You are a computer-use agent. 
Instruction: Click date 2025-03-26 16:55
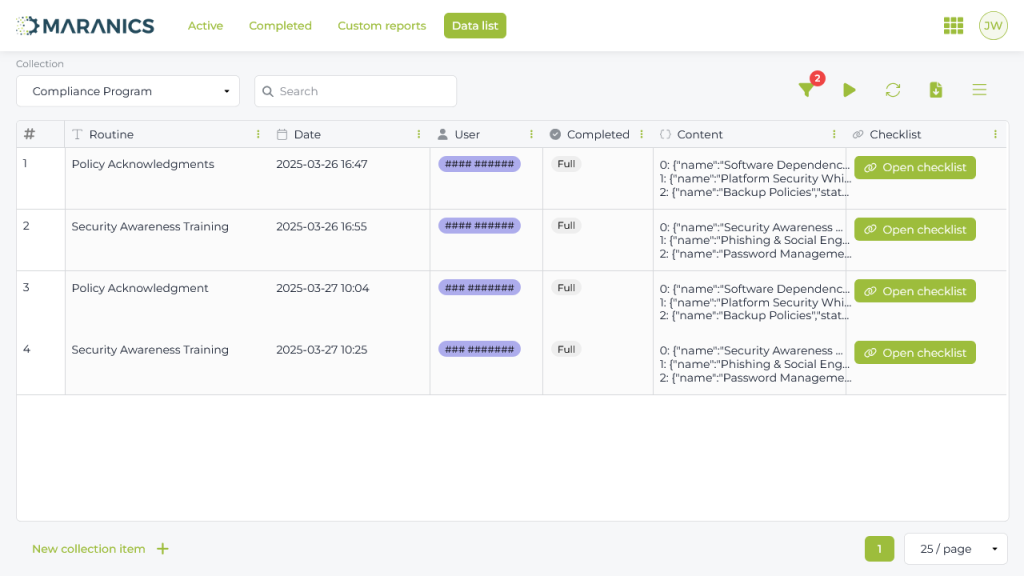coord(321,226)
